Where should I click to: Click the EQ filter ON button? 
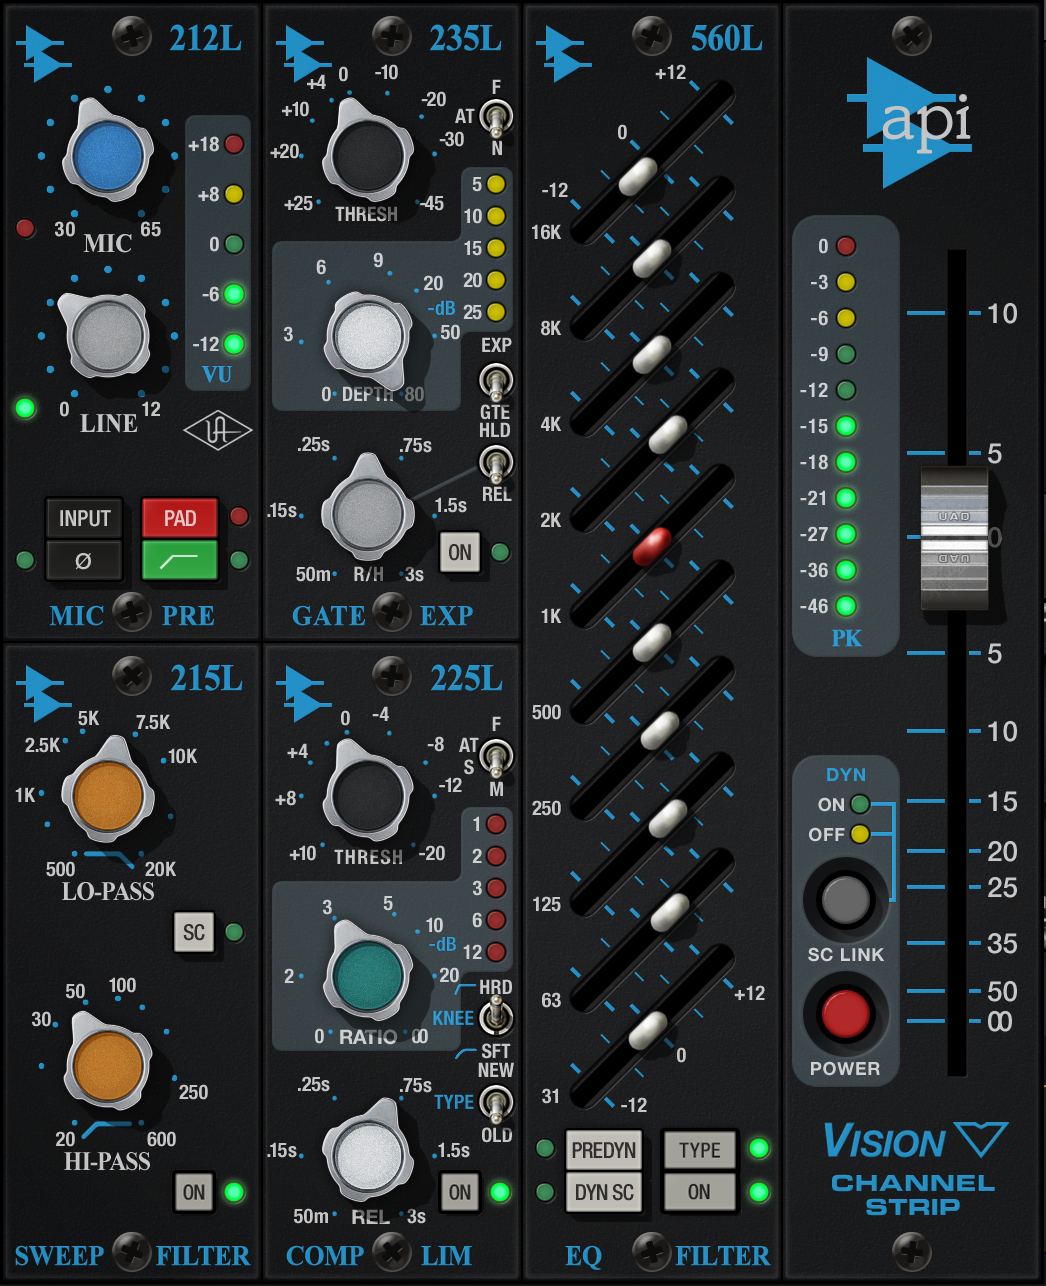point(699,1192)
